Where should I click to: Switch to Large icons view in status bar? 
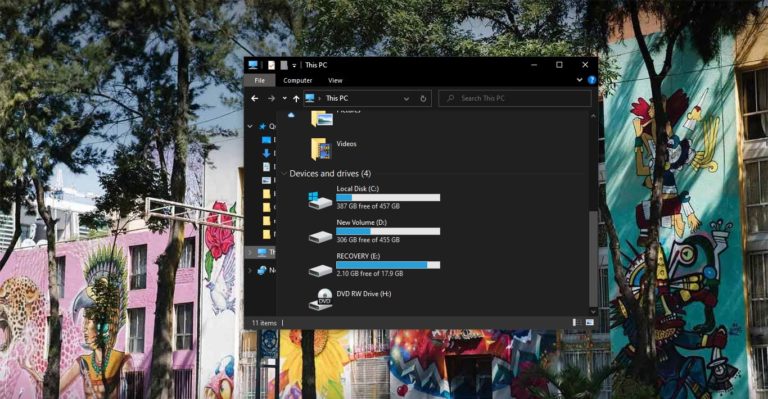(x=589, y=323)
